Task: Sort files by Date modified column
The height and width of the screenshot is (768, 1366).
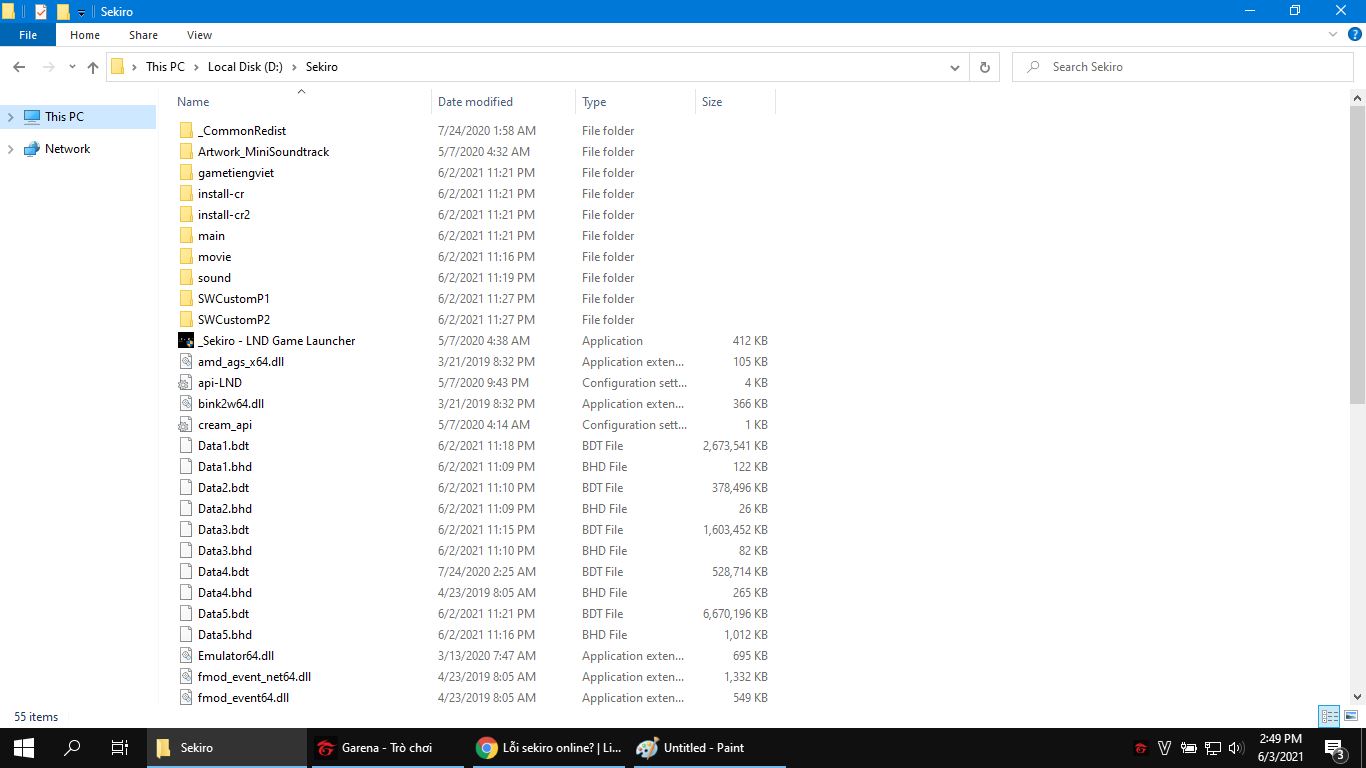Action: [475, 102]
